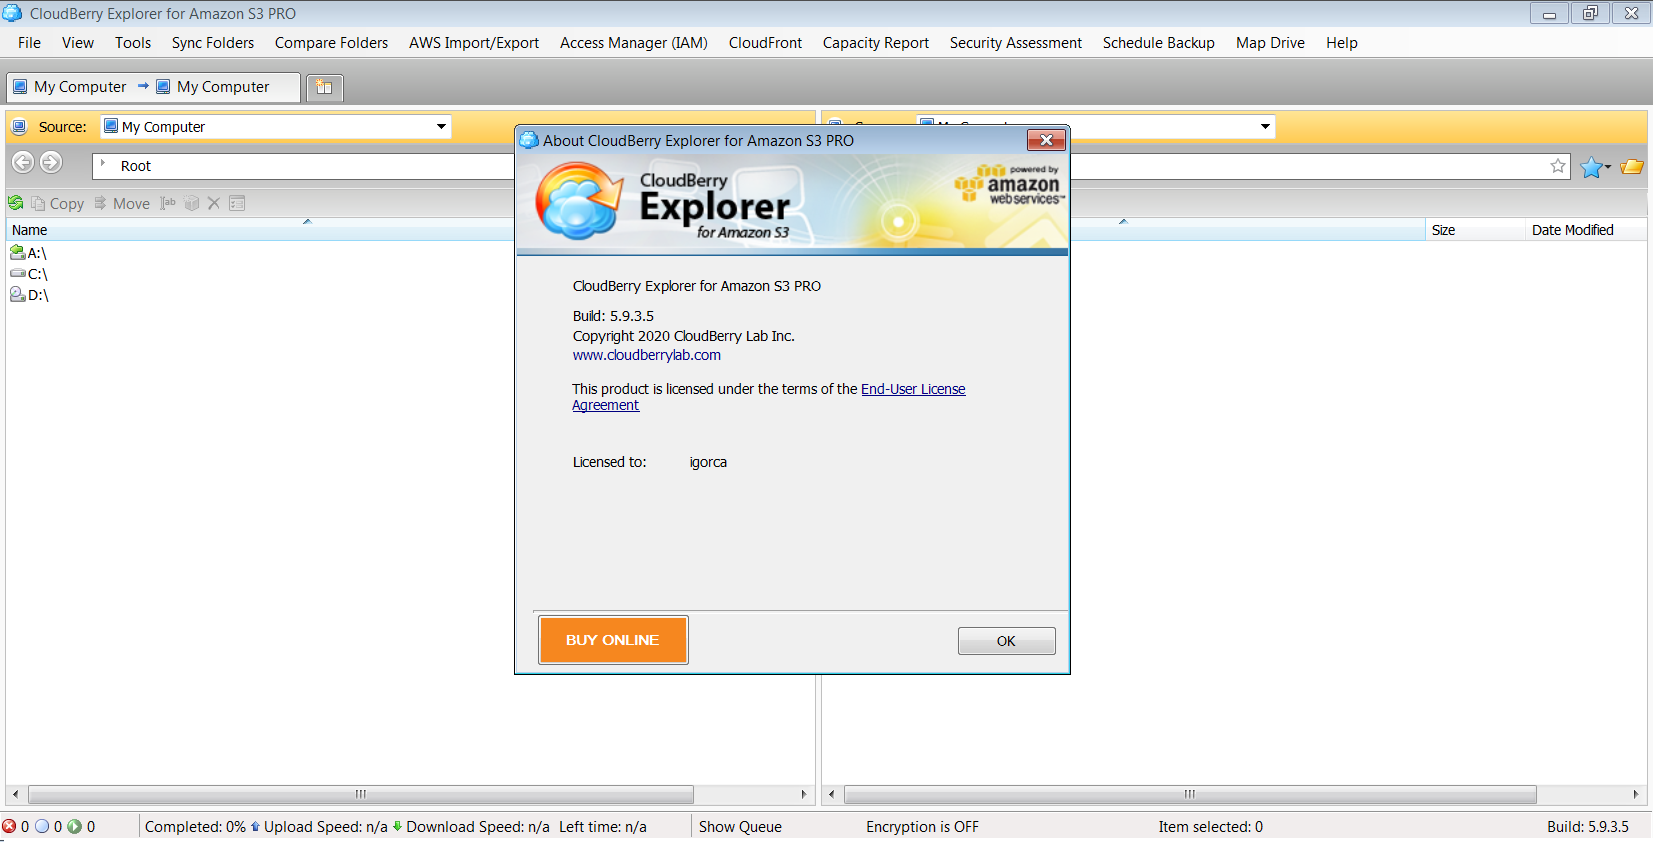Click the gray star bookmark icon in path bar

1557,166
